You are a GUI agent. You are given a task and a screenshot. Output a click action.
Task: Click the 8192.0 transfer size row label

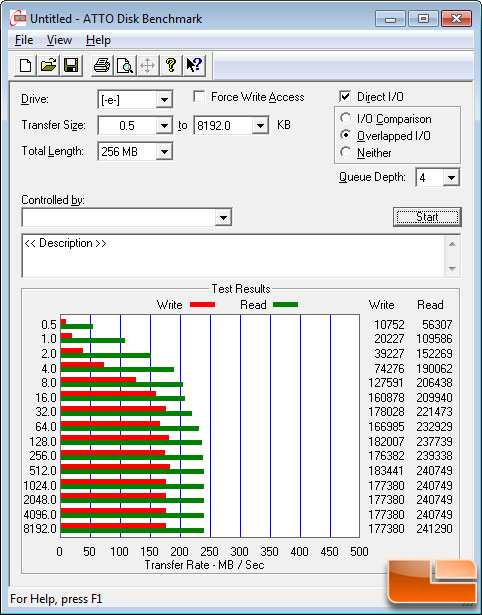coord(40,528)
